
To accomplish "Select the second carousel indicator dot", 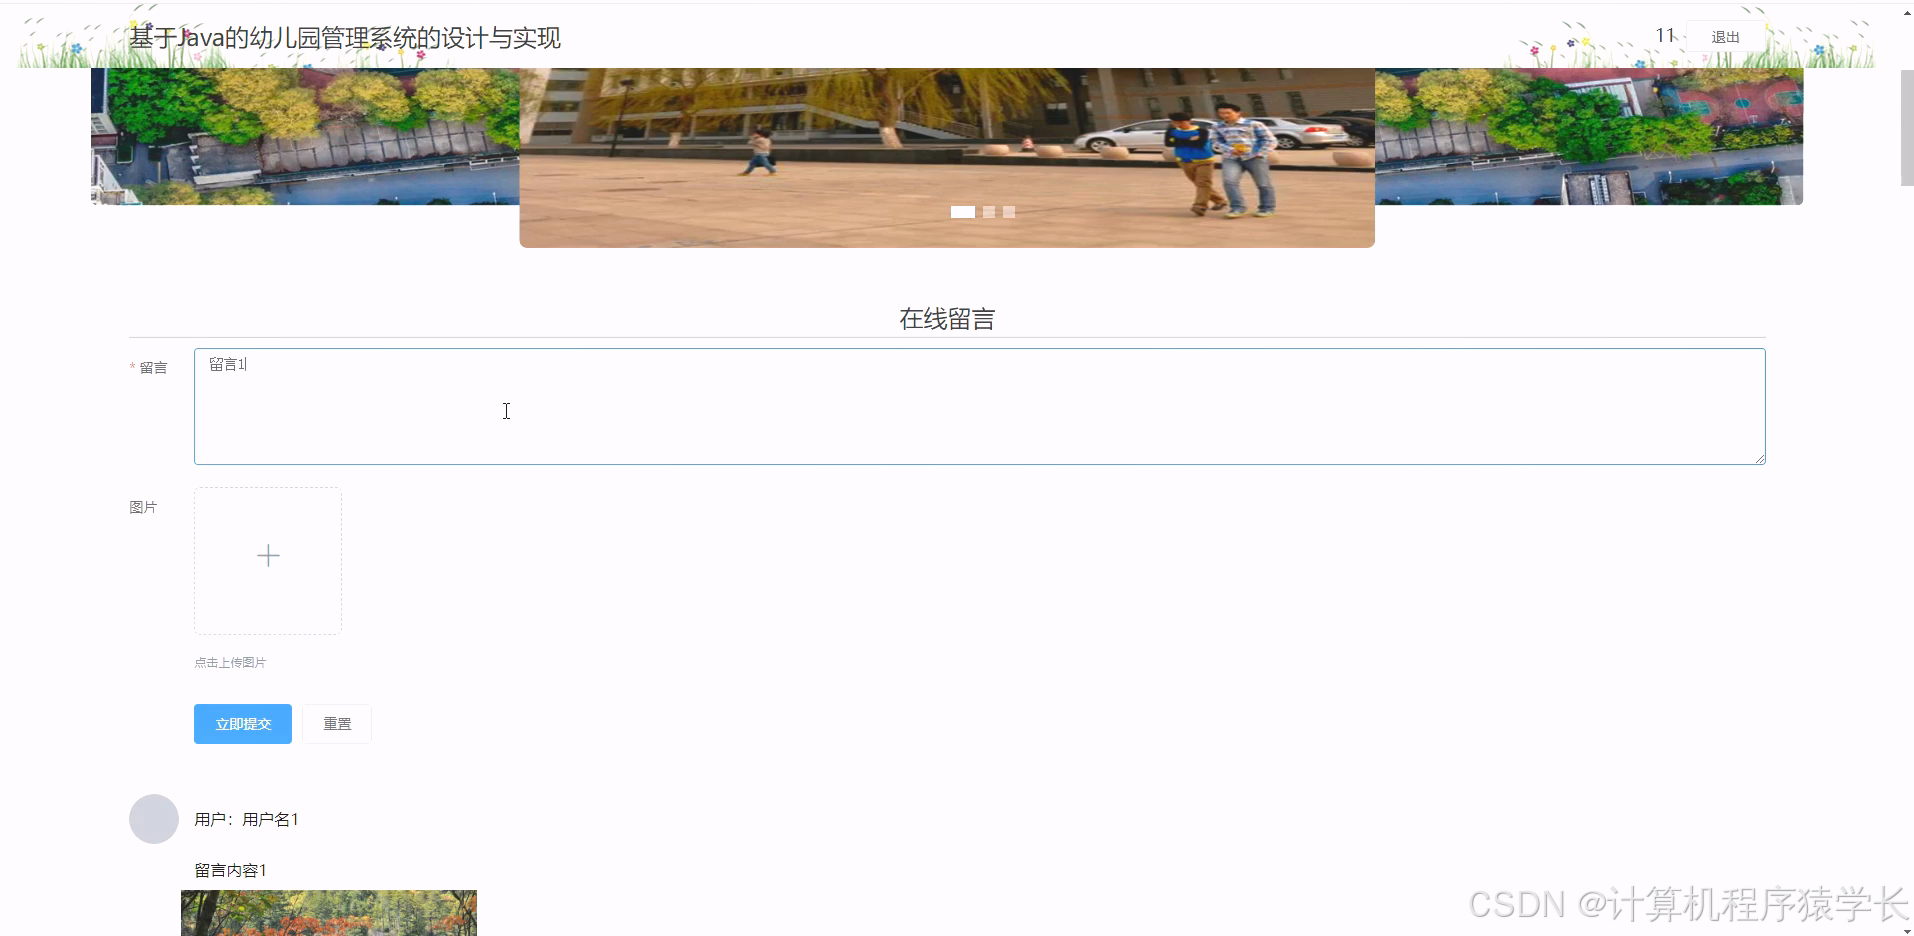I will 988,212.
